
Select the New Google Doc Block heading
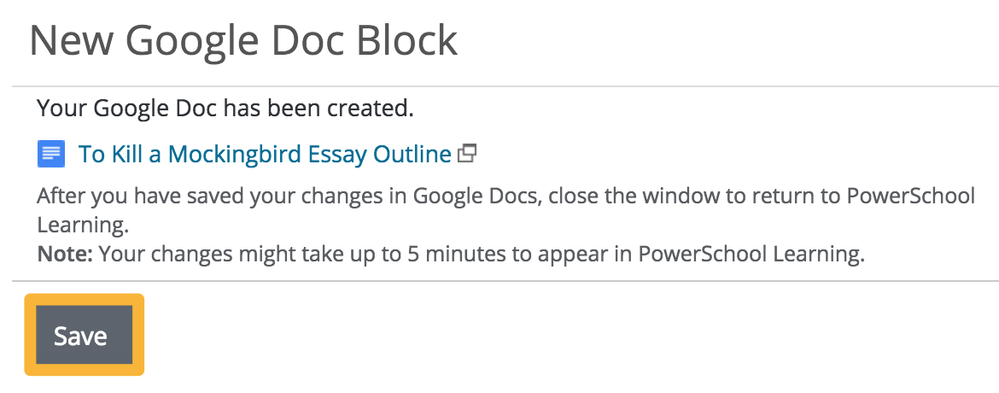[x=243, y=41]
